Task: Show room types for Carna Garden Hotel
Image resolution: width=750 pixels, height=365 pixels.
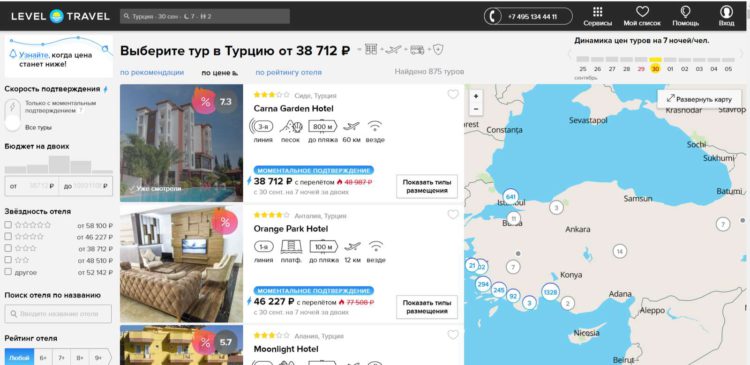Action: [x=427, y=186]
